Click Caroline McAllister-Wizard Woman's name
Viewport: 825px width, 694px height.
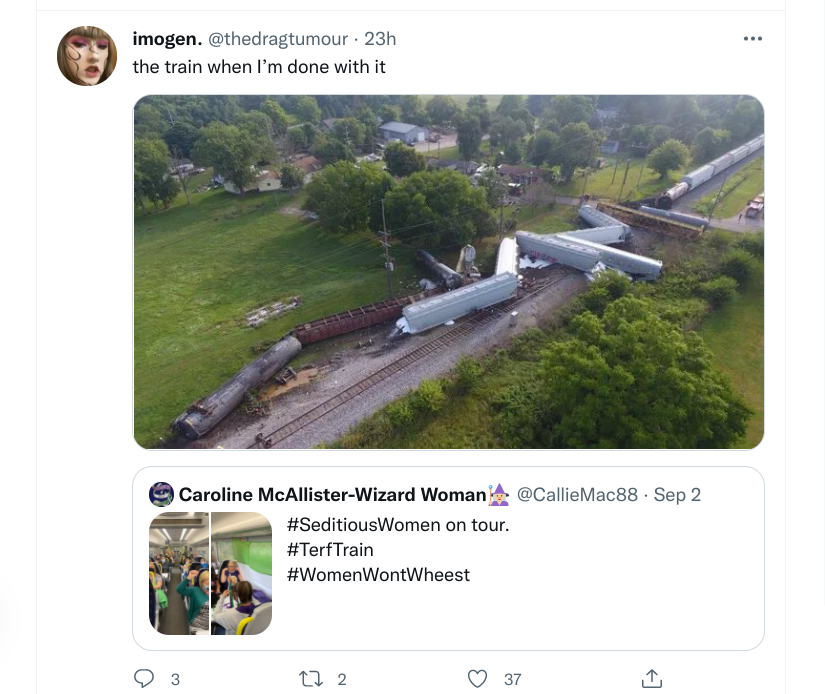[x=332, y=494]
